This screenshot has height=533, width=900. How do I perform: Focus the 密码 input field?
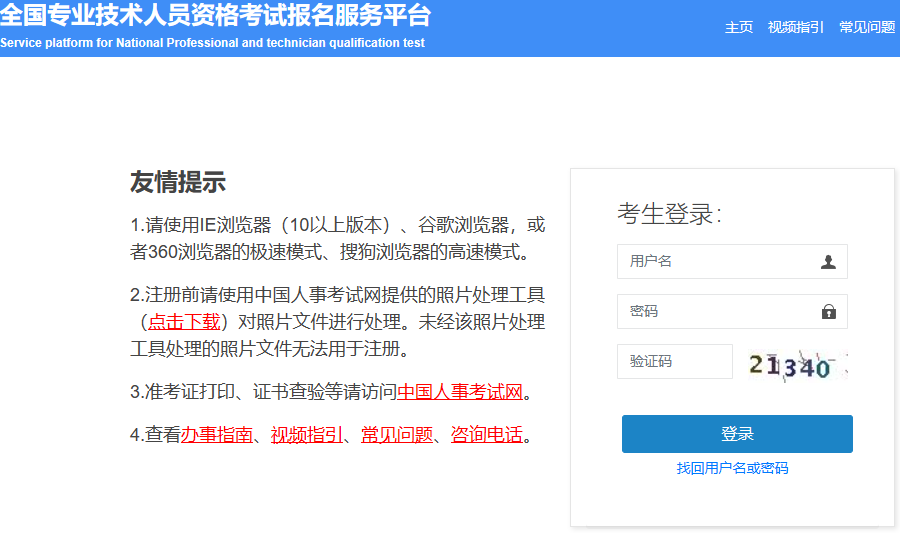720,312
